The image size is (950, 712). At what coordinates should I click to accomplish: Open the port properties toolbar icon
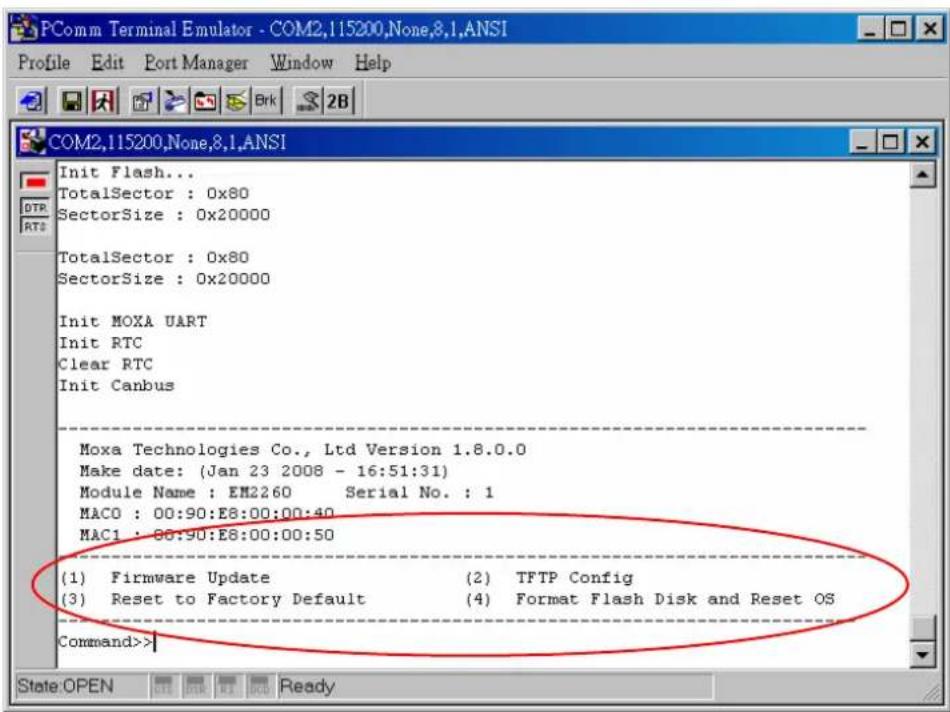(x=144, y=101)
